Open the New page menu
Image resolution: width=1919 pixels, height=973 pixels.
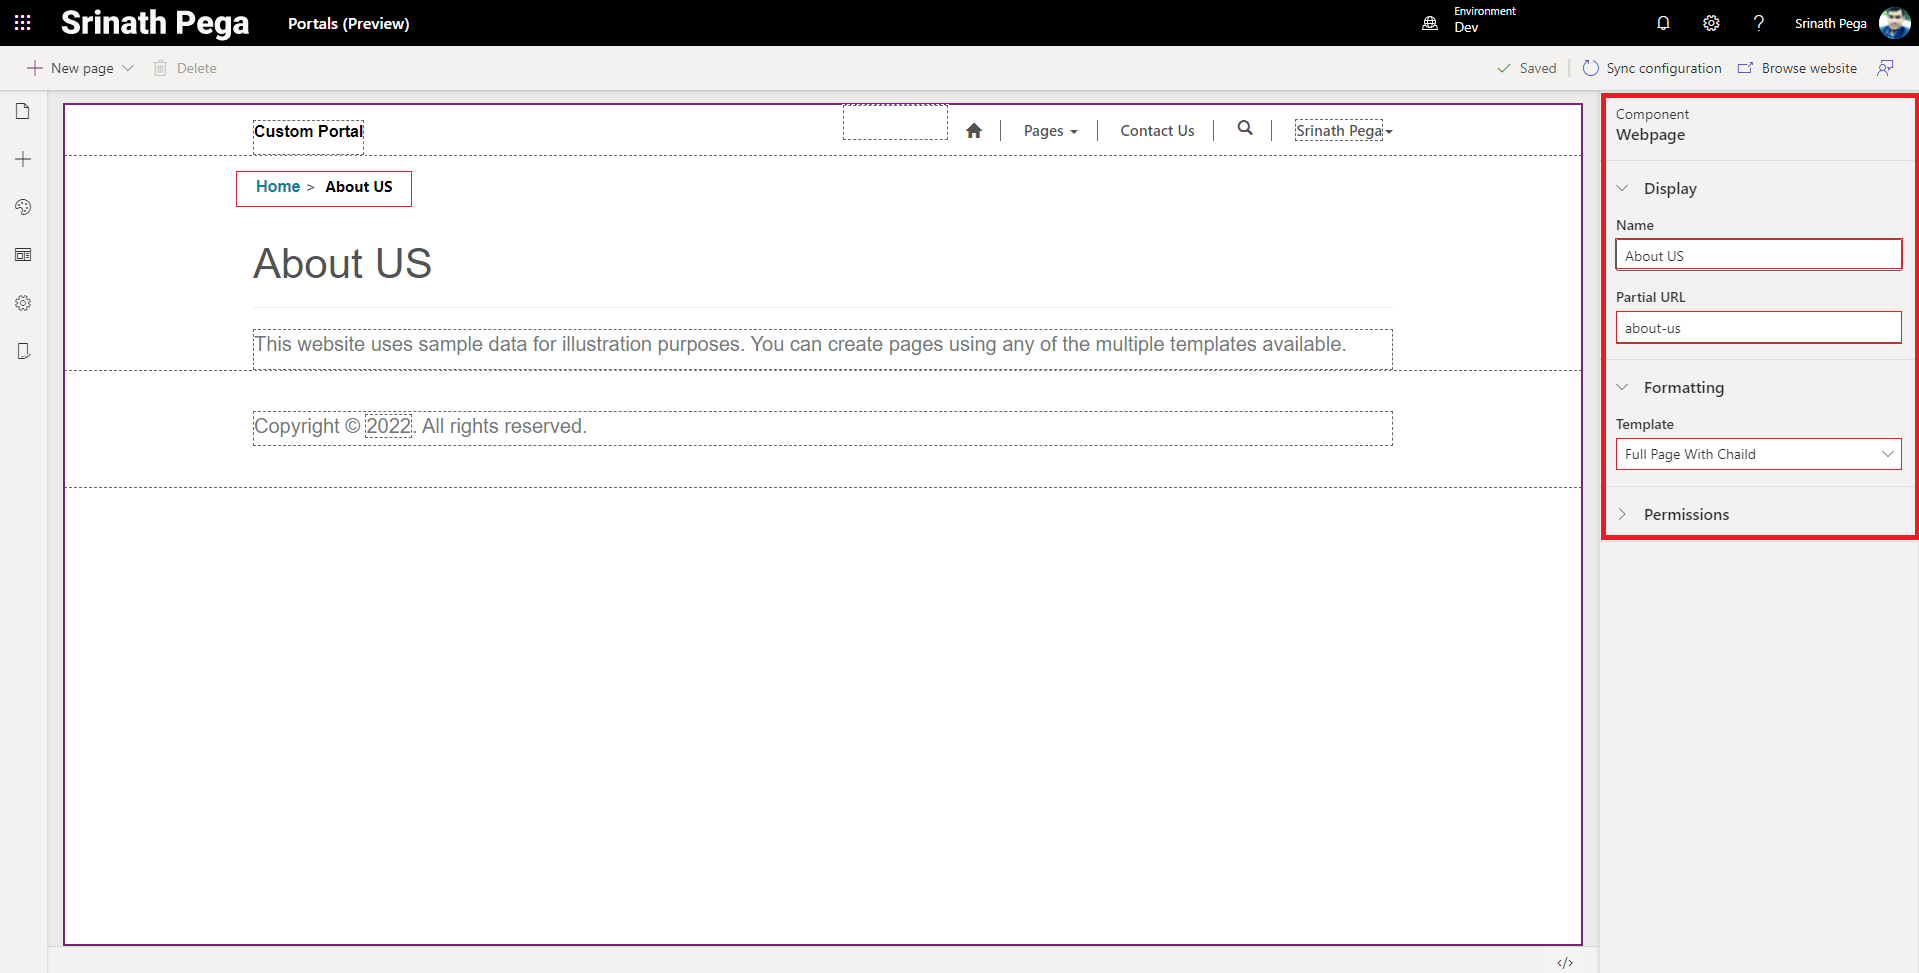pos(81,68)
